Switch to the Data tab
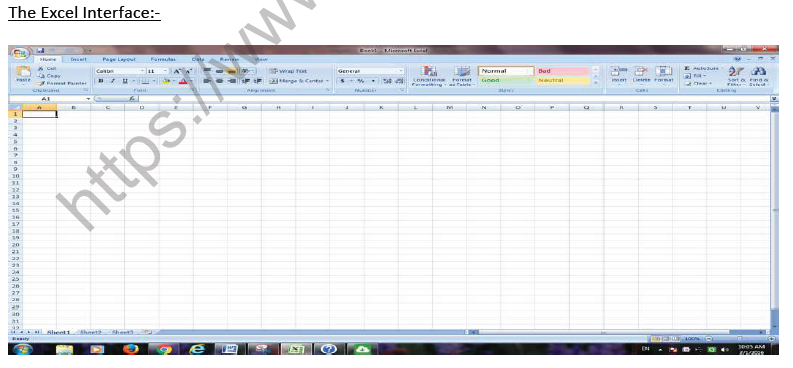 point(198,59)
